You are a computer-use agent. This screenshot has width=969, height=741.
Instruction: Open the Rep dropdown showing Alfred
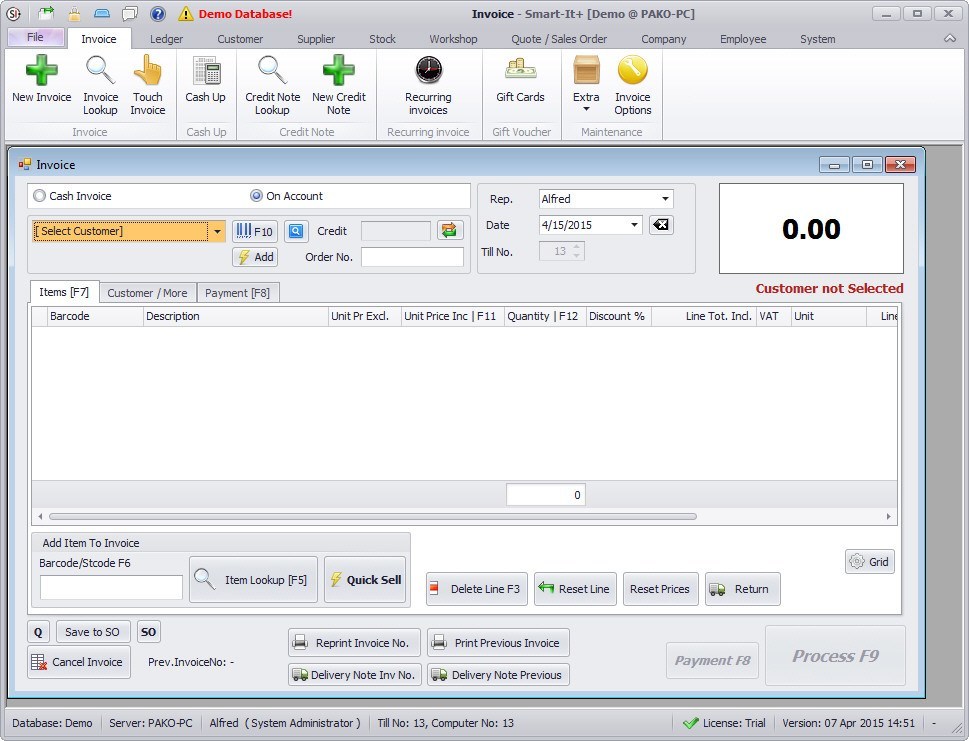pyautogui.click(x=667, y=198)
